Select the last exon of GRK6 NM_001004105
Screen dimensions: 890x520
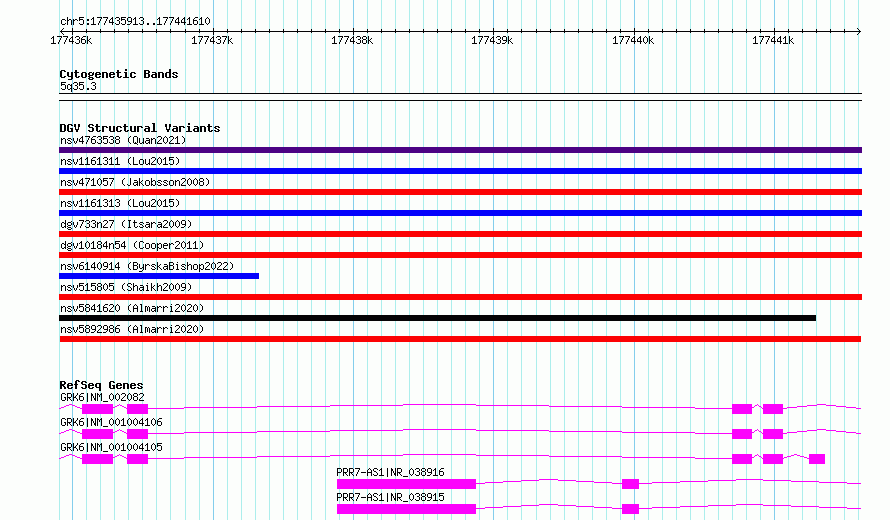pyautogui.click(x=817, y=459)
